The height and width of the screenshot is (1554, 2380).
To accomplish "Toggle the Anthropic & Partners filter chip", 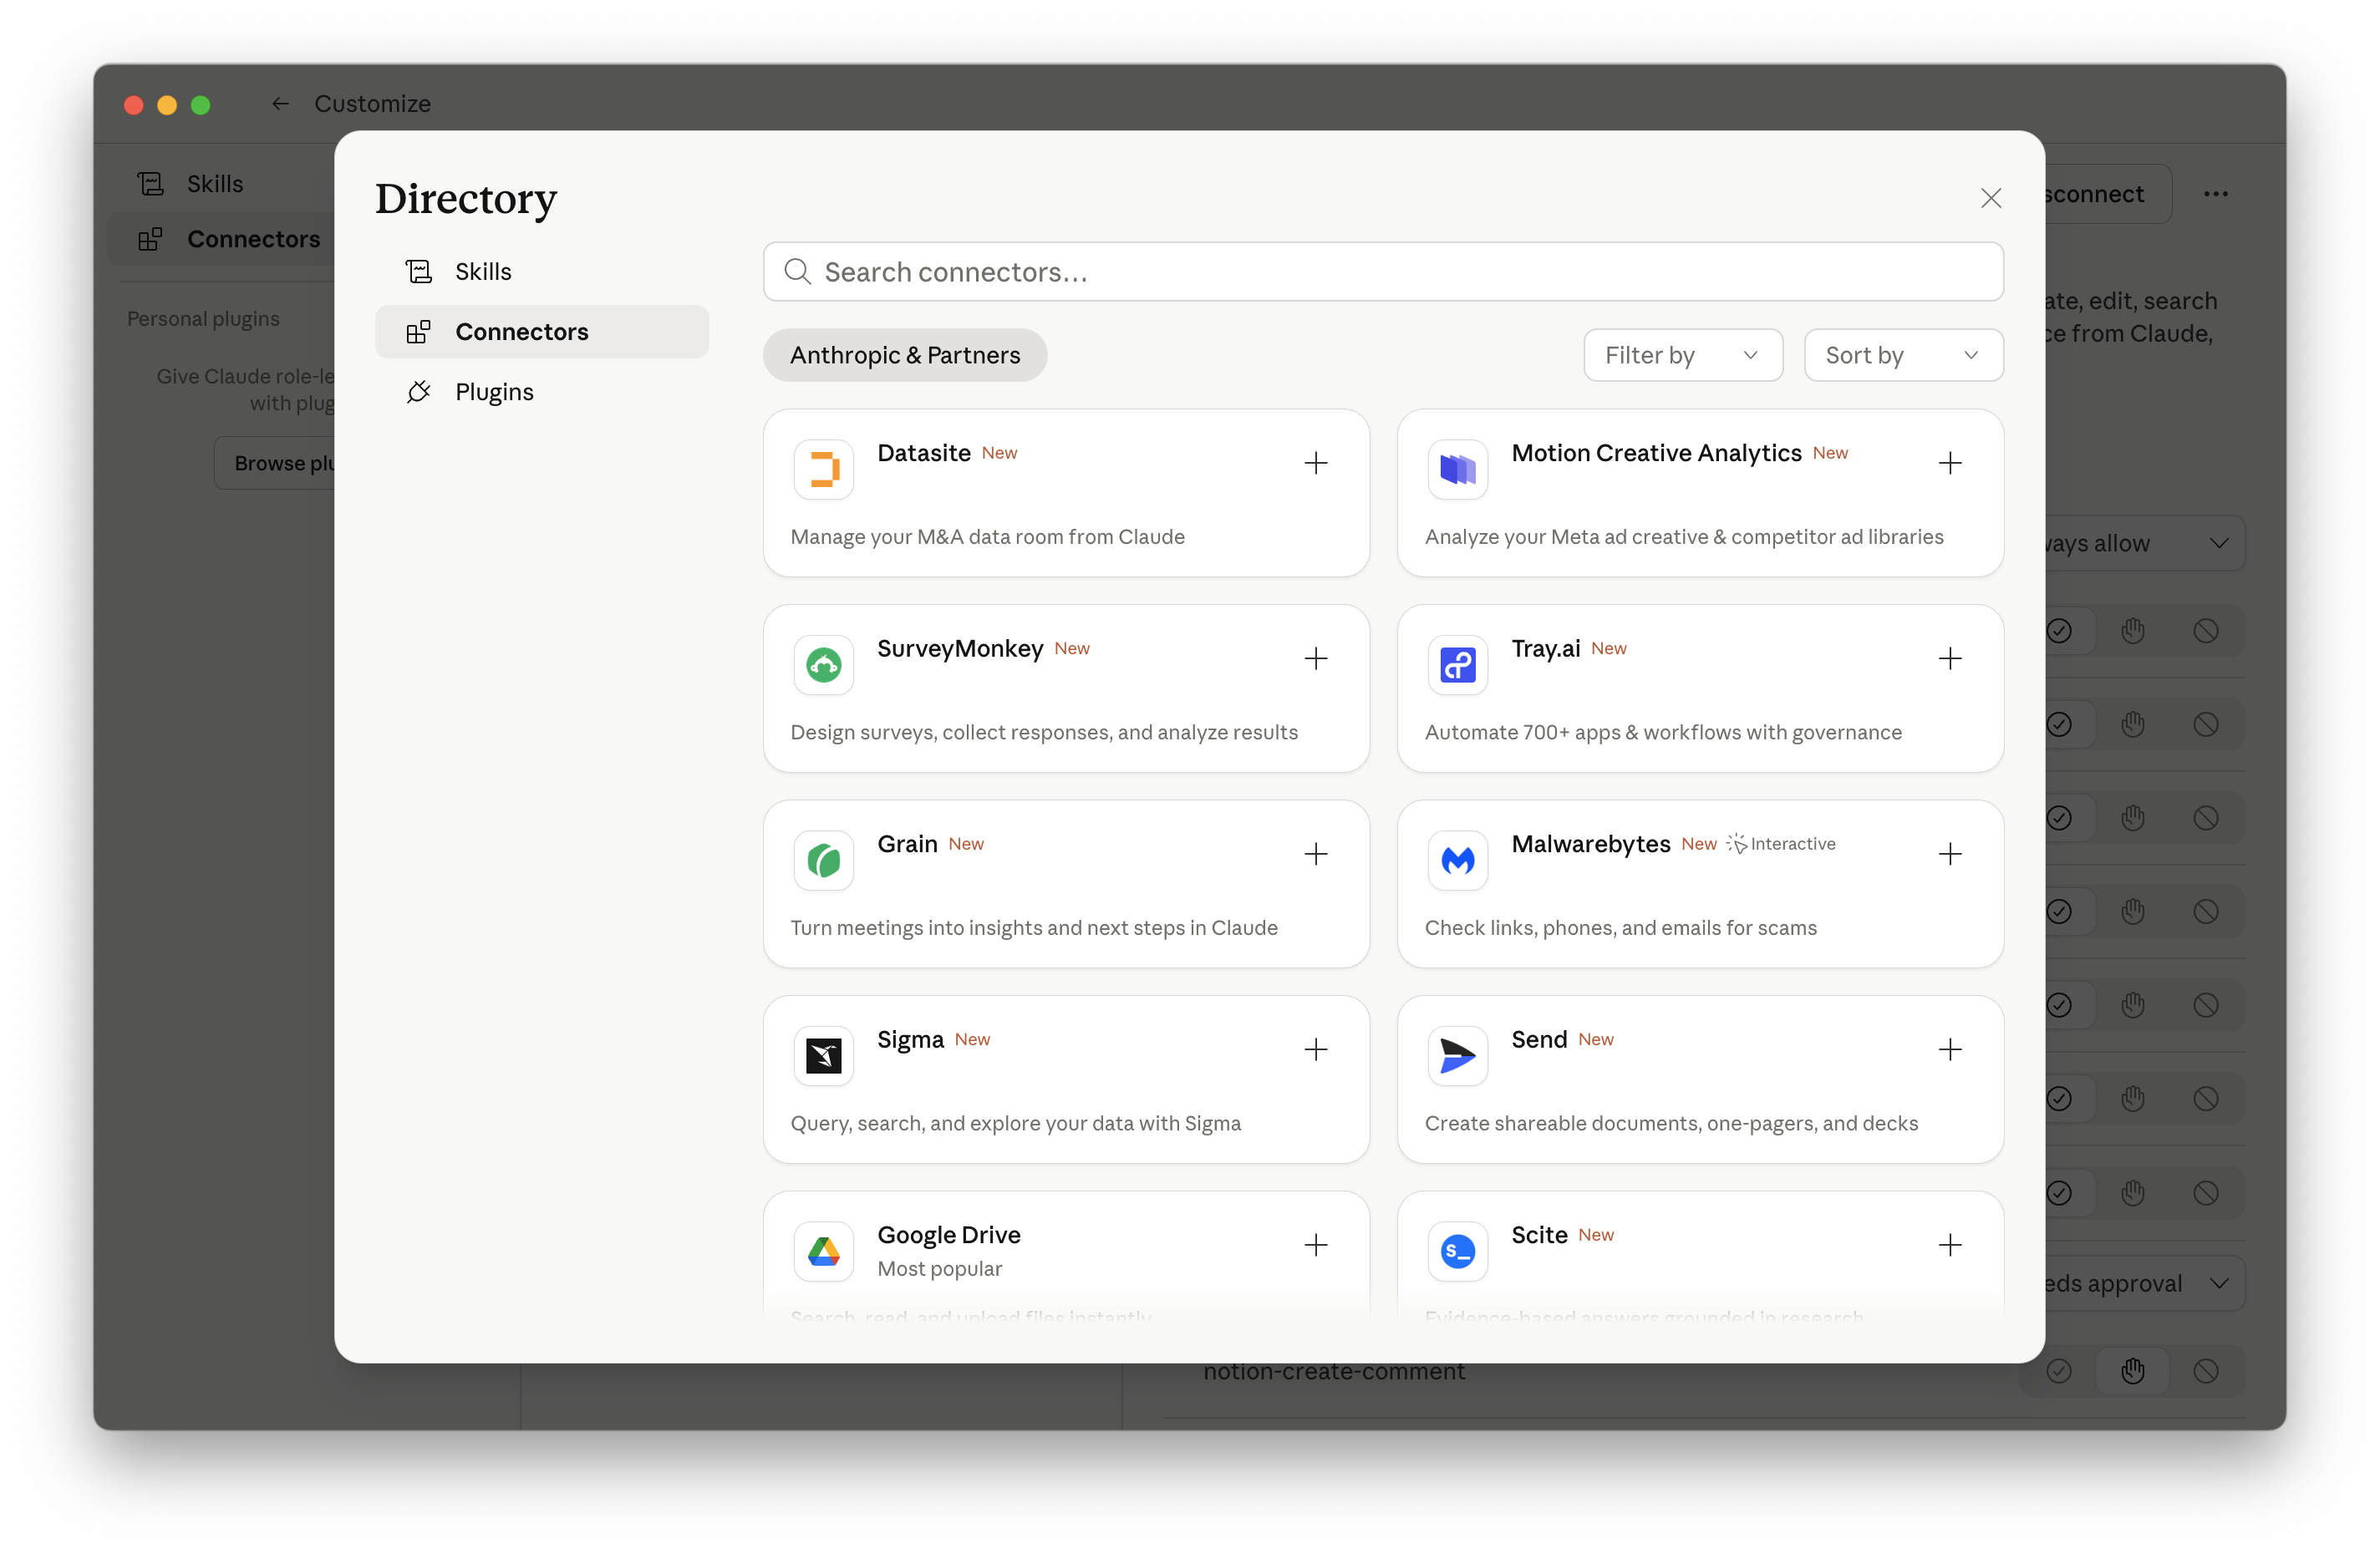I will coord(904,355).
